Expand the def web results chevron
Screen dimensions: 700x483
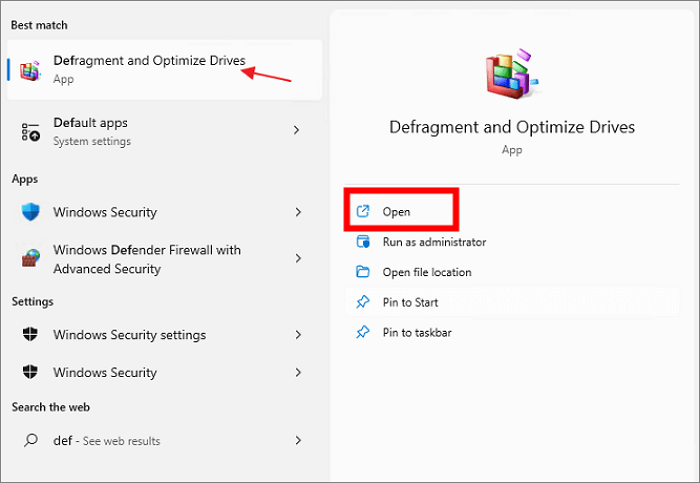point(297,440)
